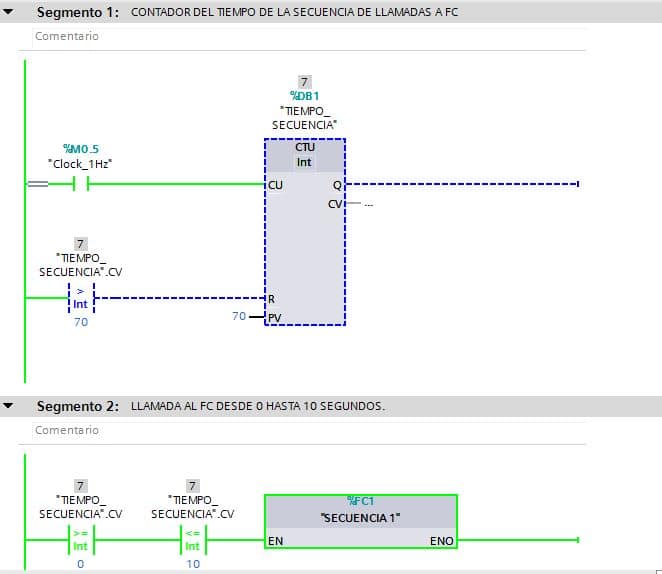Select the >= Int comparator in Segmento 2

(x=80, y=540)
